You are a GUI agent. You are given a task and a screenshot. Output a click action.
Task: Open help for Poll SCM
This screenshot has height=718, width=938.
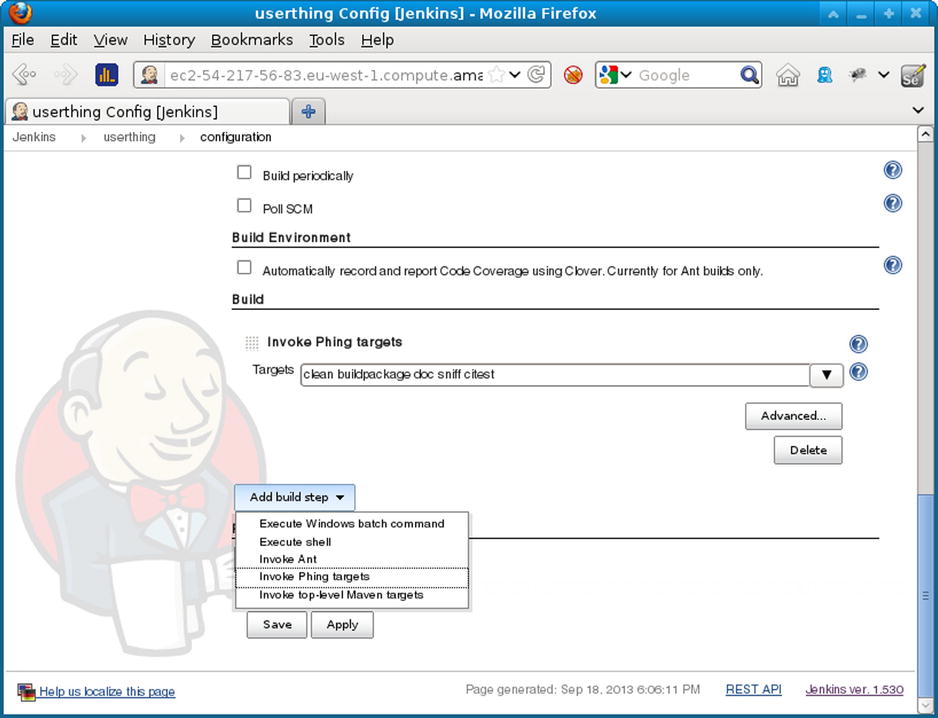coord(893,203)
